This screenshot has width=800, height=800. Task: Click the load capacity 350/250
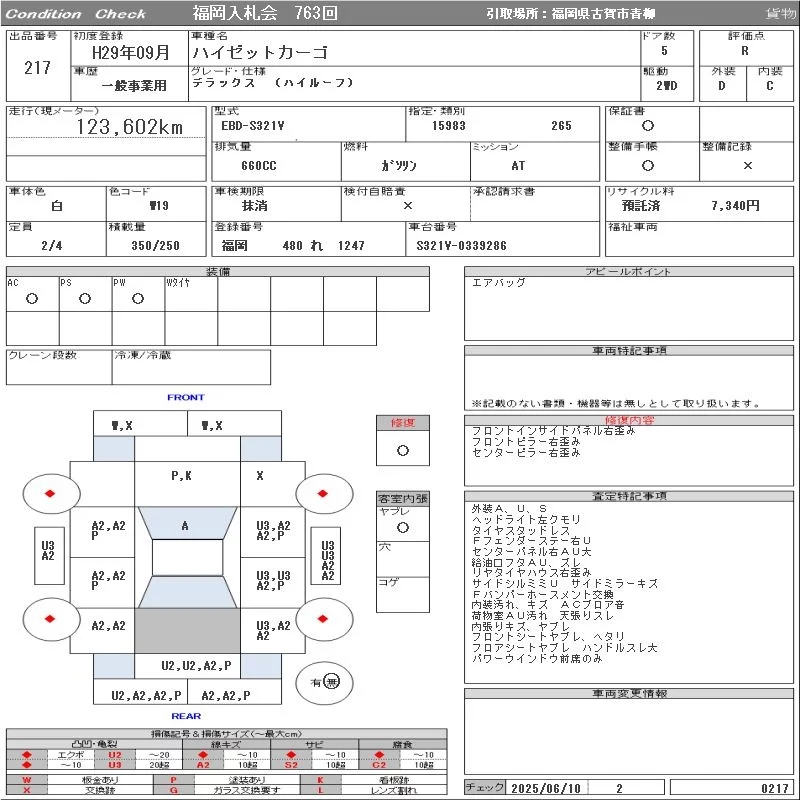click(156, 245)
